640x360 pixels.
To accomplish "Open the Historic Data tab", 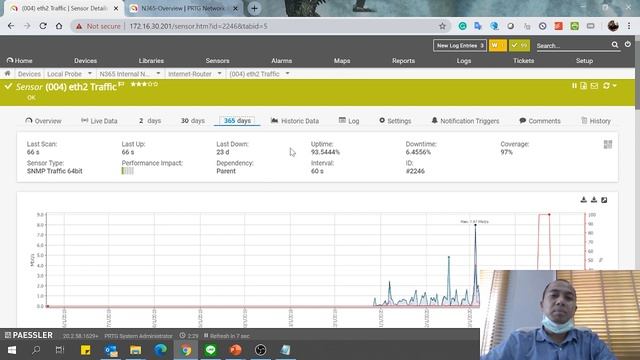I will tap(295, 121).
